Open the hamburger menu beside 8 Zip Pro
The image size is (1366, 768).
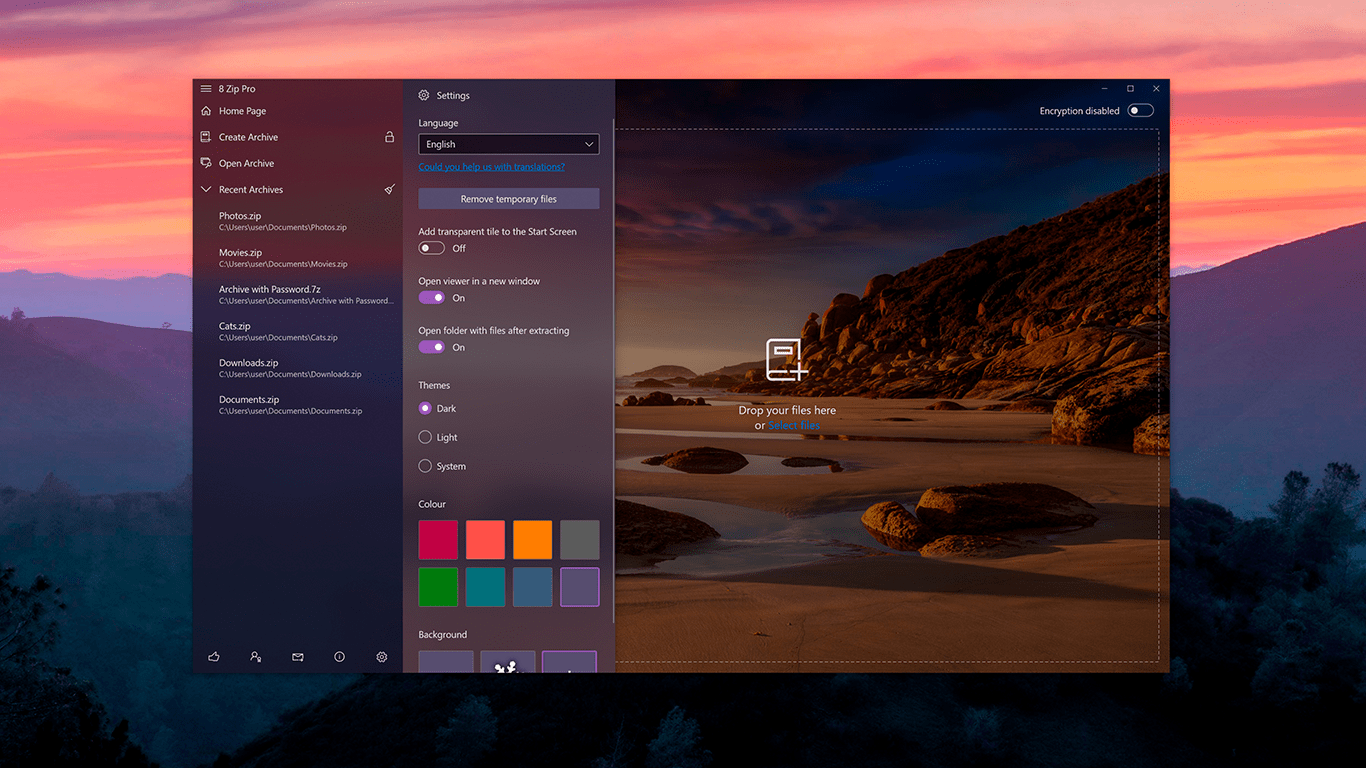click(x=206, y=89)
